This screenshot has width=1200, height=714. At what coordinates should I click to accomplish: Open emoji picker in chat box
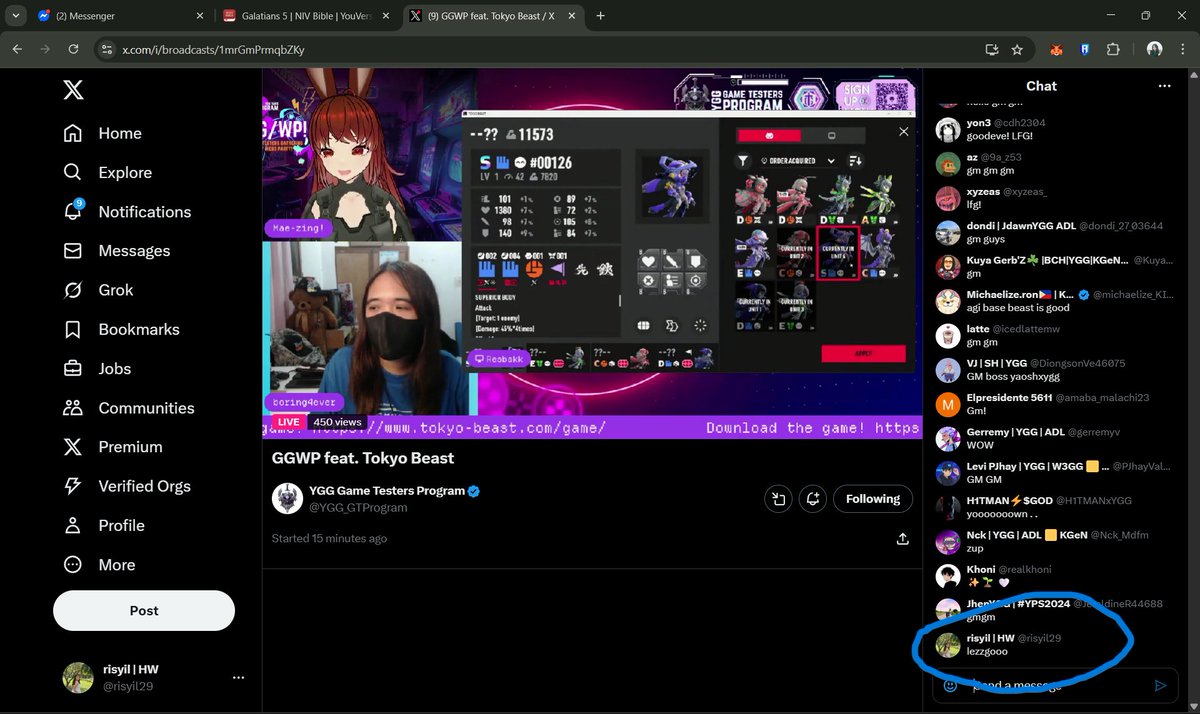coord(950,686)
